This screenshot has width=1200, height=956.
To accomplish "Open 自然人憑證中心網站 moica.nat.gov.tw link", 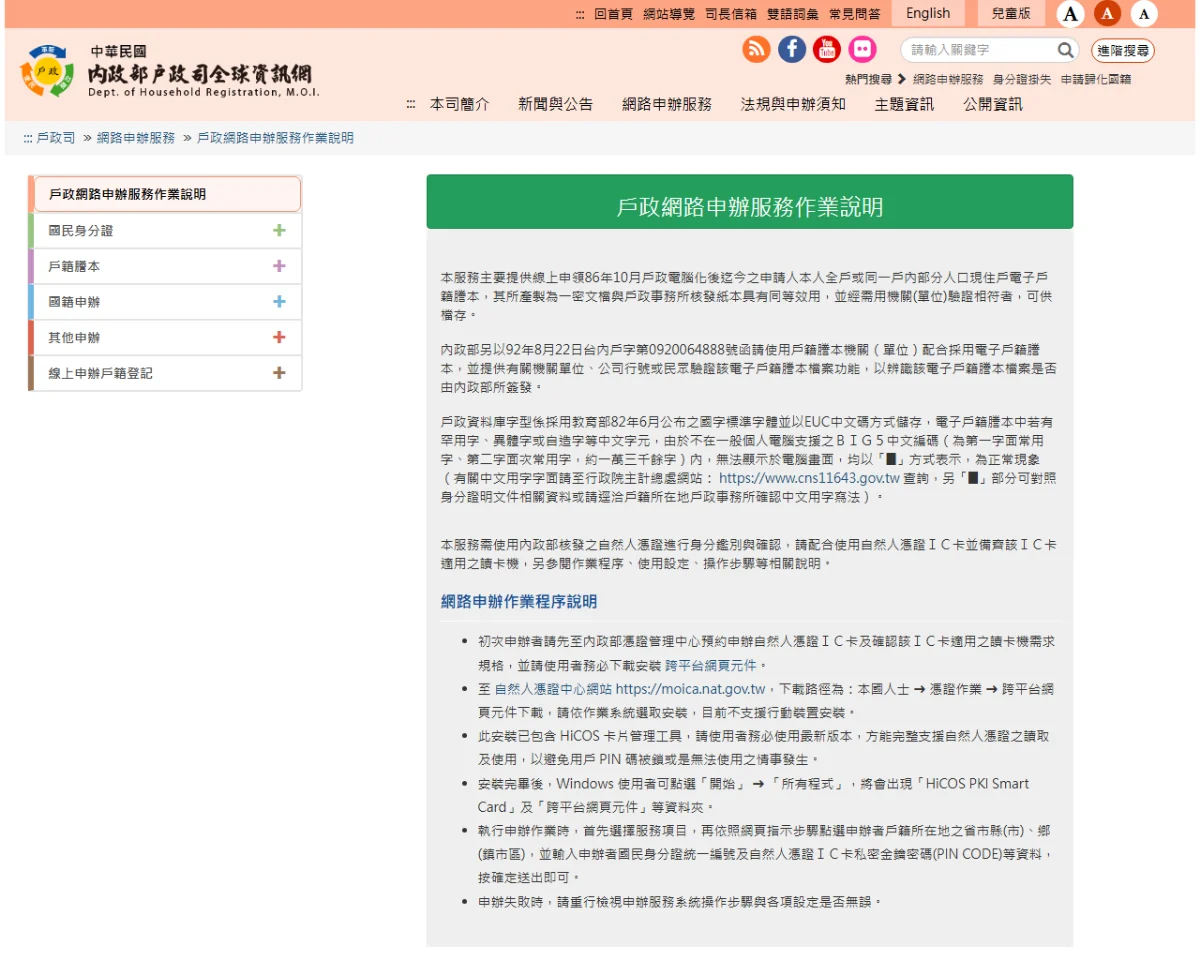I will click(x=630, y=689).
